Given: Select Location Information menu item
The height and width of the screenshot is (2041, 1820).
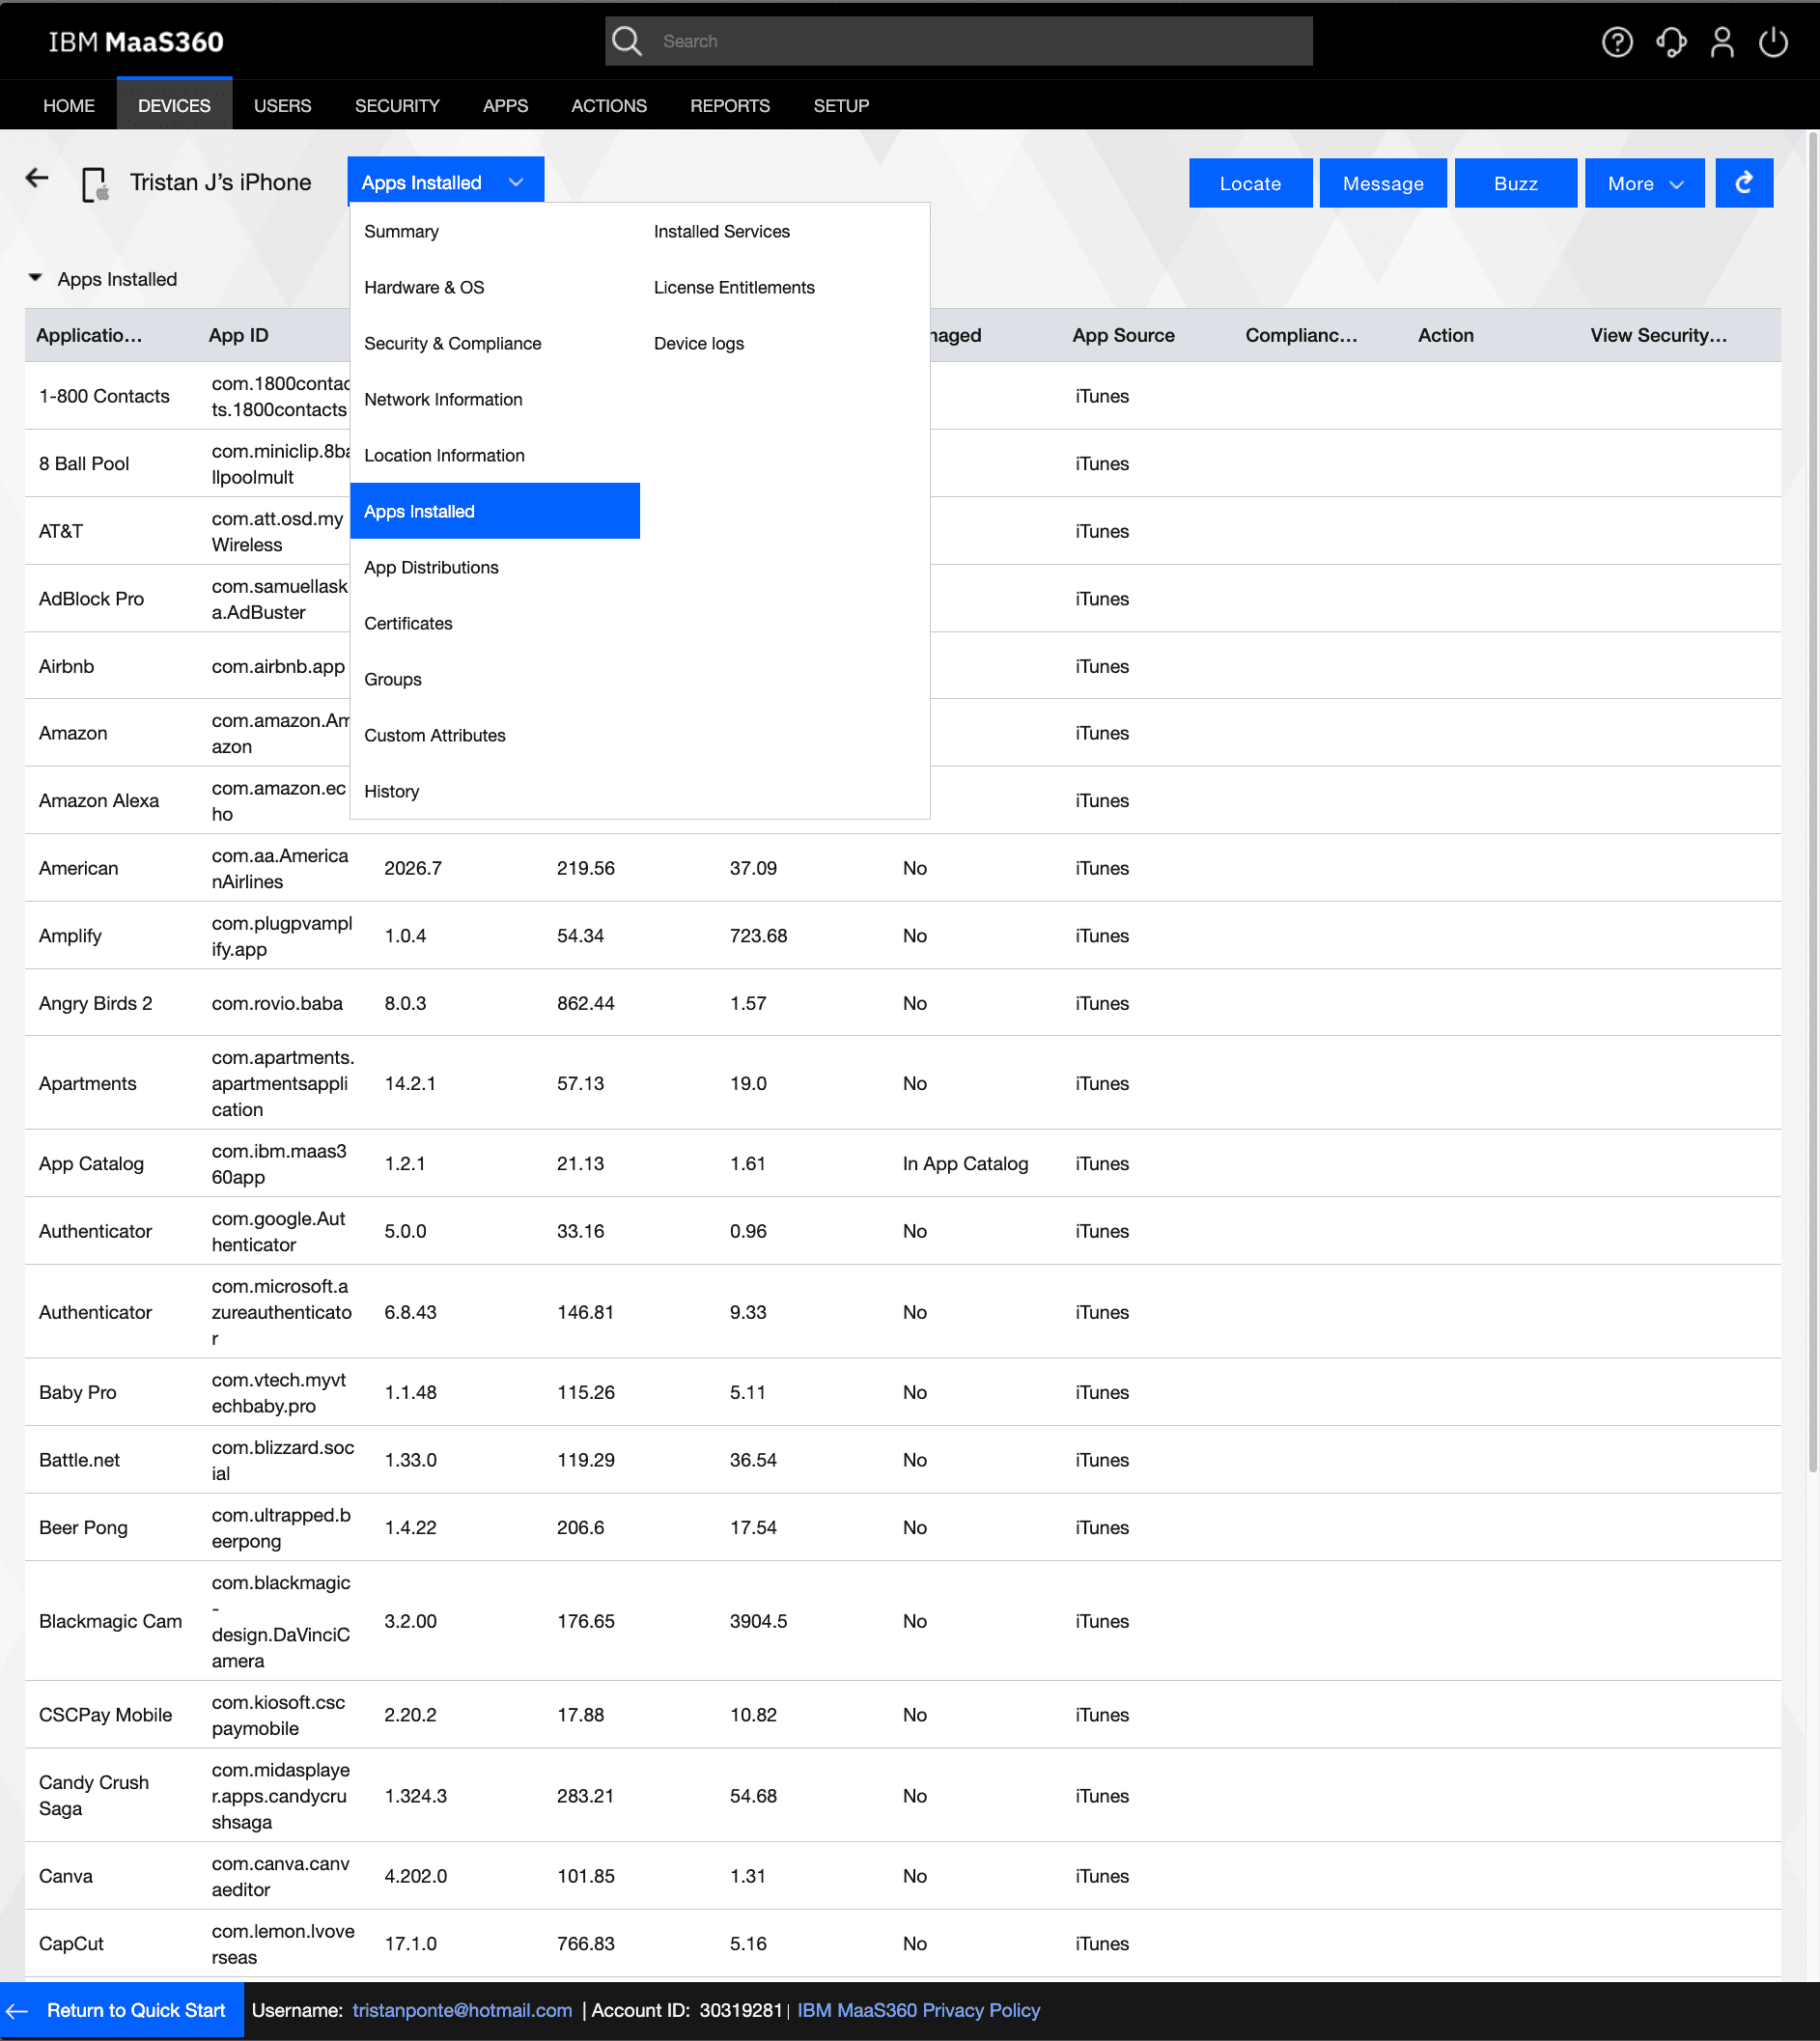Looking at the screenshot, I should 495,455.
